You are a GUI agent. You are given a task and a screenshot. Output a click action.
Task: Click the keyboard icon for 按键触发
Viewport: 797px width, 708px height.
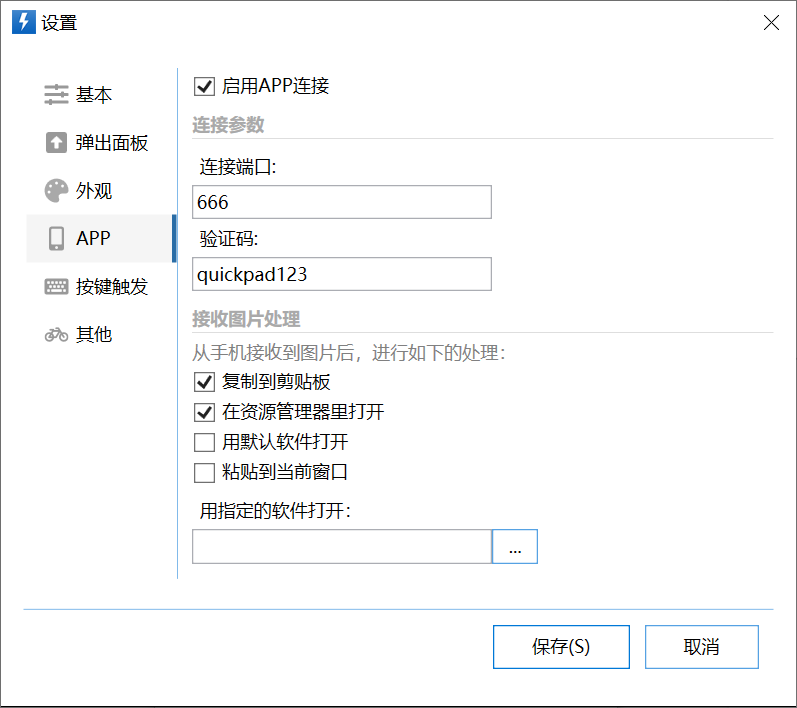[x=56, y=287]
